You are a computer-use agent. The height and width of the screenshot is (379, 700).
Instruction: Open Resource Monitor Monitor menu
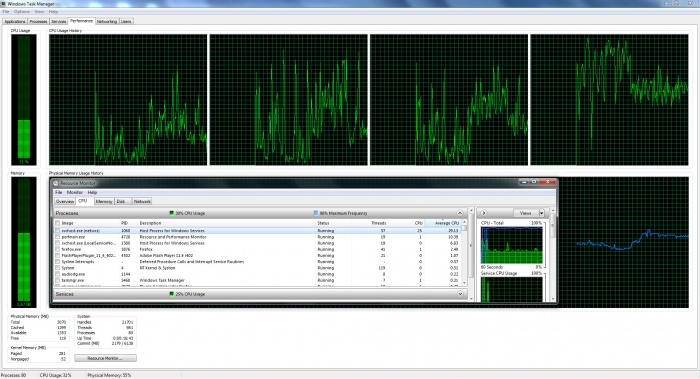(75, 192)
